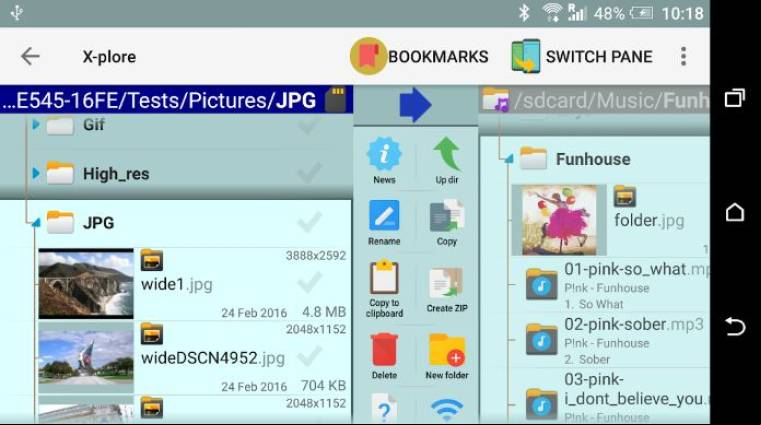Select the Rename tool
Screen dimensions: 761x425
tap(384, 215)
